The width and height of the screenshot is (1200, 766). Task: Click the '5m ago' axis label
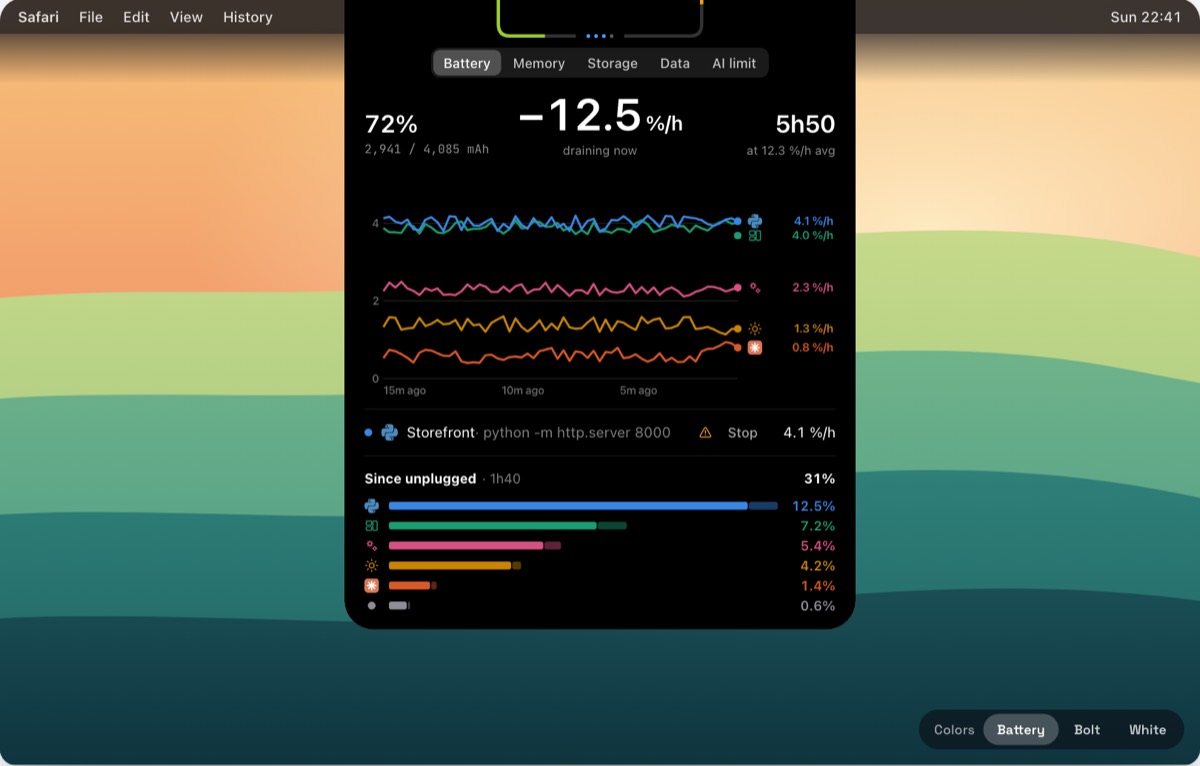click(x=638, y=391)
